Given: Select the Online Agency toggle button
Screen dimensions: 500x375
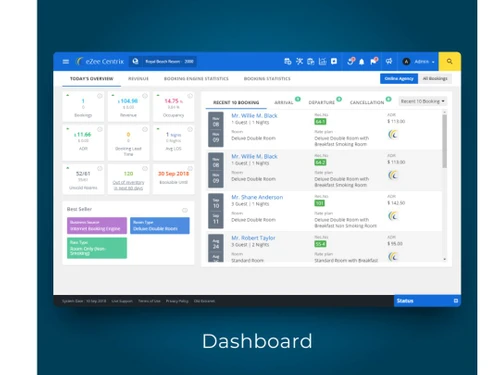Looking at the screenshot, I should point(399,79).
